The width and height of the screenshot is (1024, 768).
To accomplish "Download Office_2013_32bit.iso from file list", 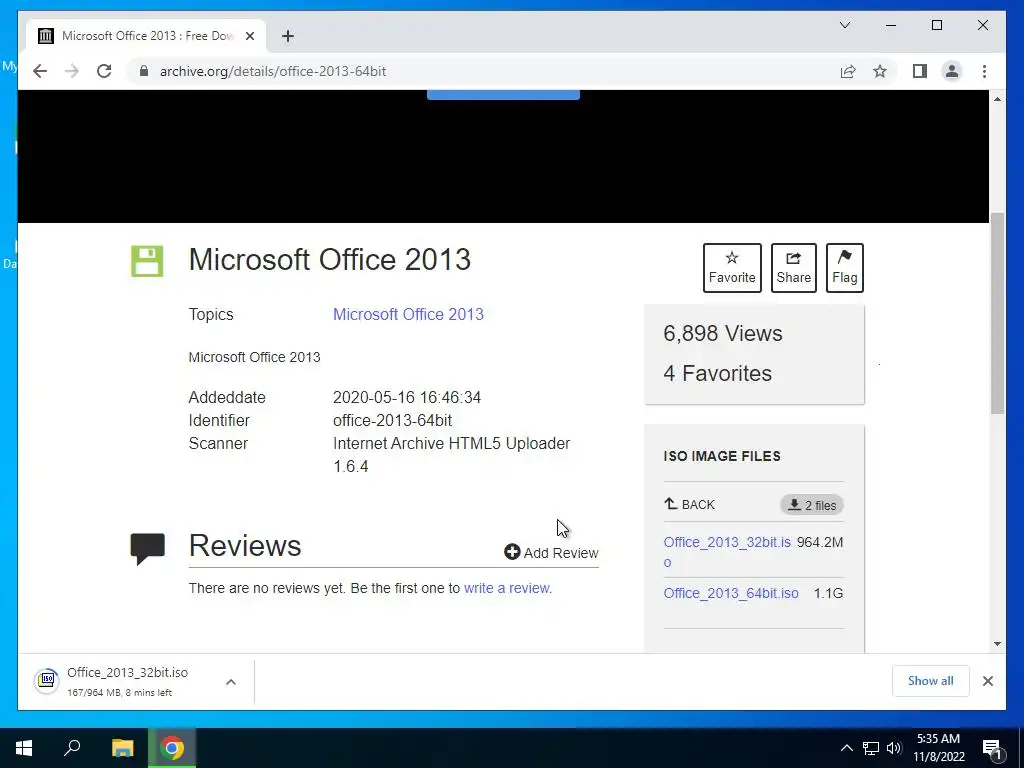I will click(727, 551).
